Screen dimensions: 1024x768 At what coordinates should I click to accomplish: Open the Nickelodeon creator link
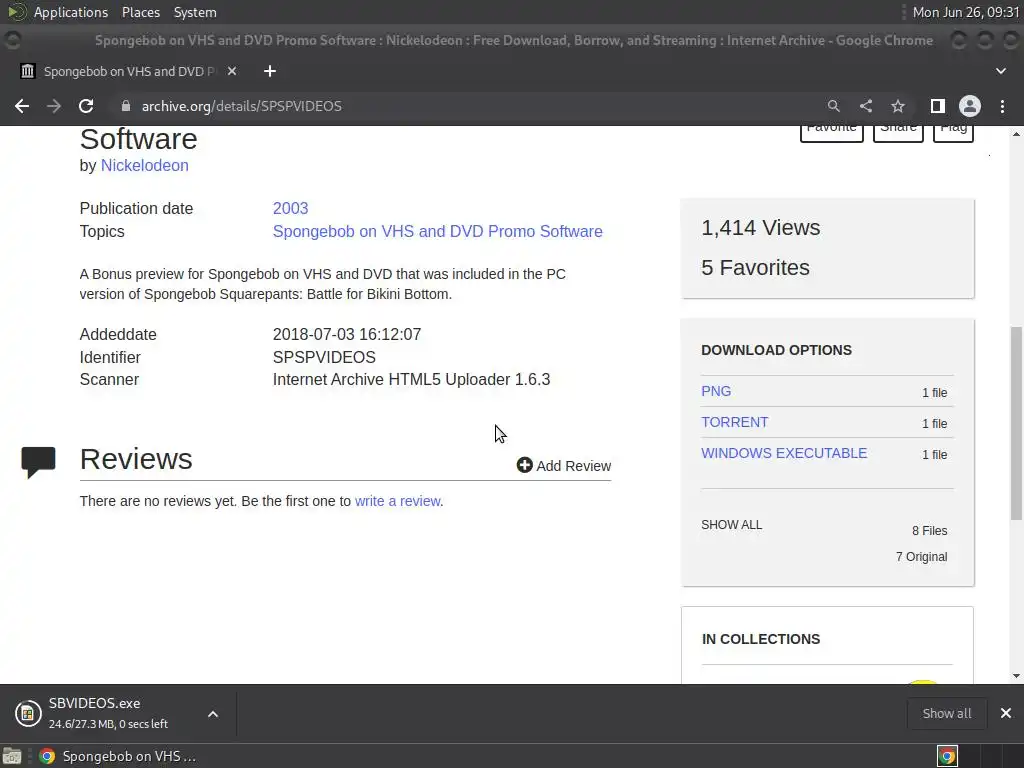click(x=144, y=165)
